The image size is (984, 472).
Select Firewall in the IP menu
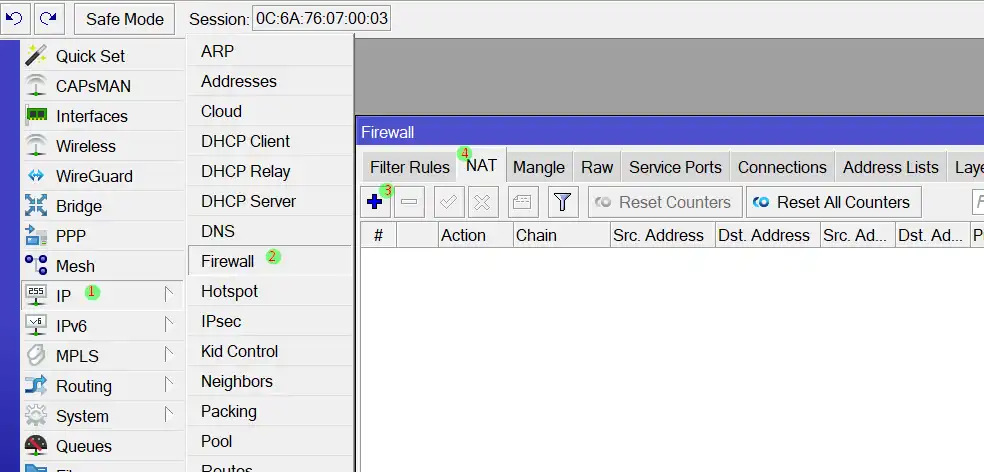(227, 261)
